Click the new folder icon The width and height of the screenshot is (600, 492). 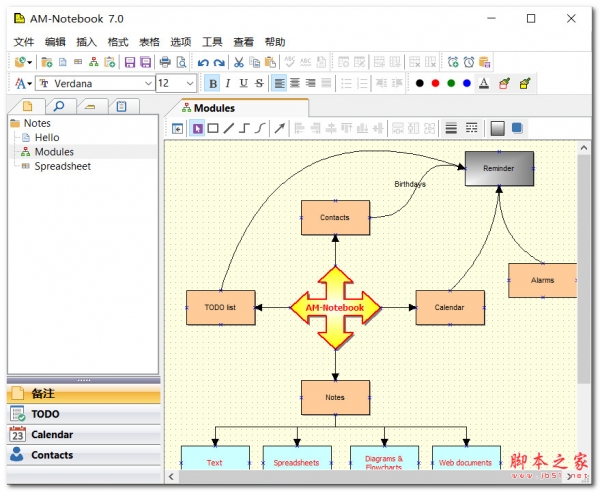coord(47,62)
